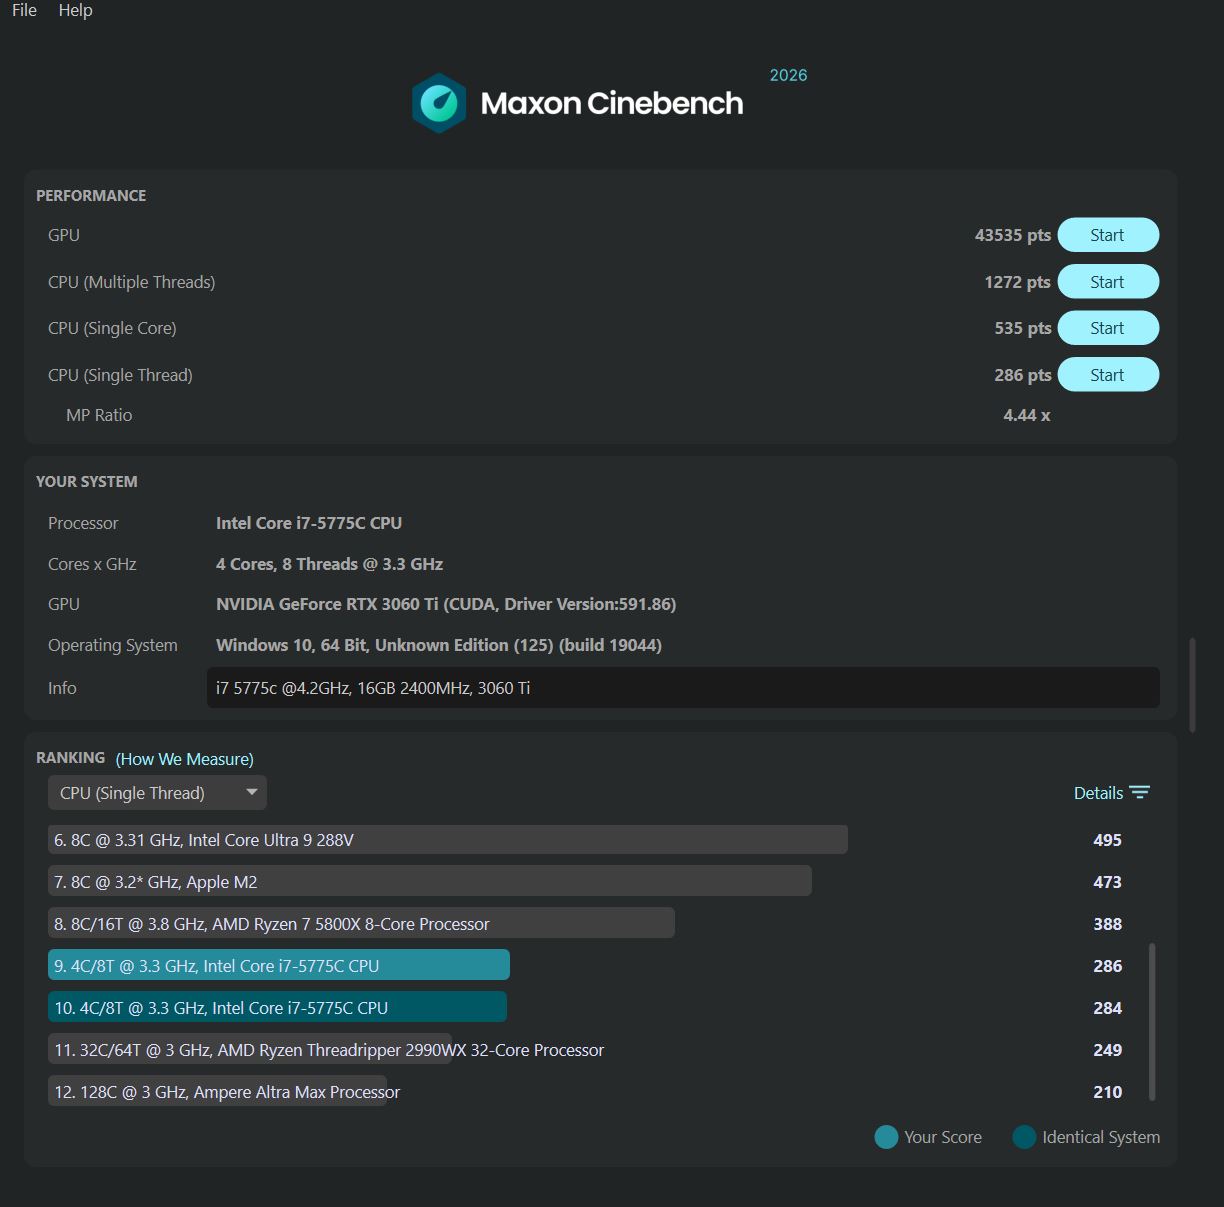Screen dimensions: 1224x1207
Task: Start the GPU benchmark
Action: click(x=1108, y=235)
